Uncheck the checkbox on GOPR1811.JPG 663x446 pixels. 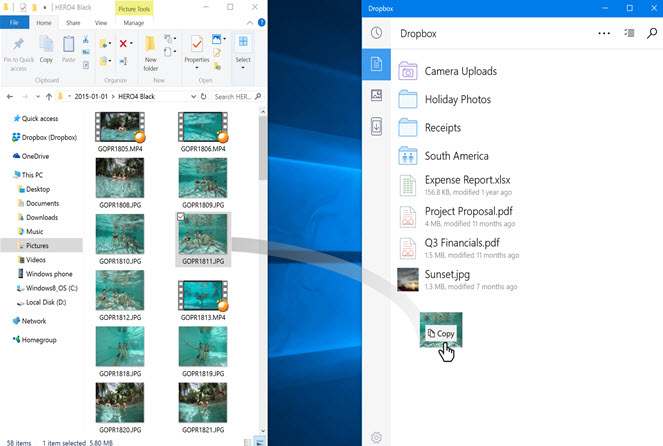click(x=181, y=217)
